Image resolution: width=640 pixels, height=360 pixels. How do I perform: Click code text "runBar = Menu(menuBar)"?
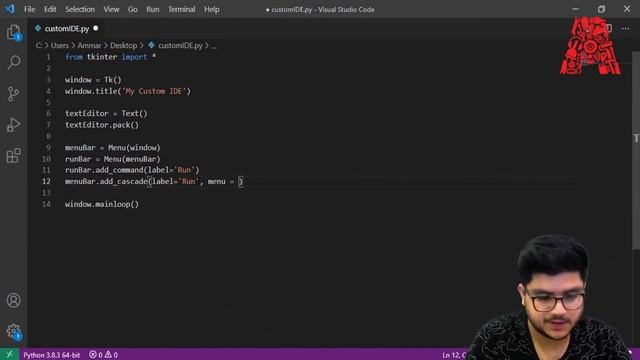tap(113, 159)
